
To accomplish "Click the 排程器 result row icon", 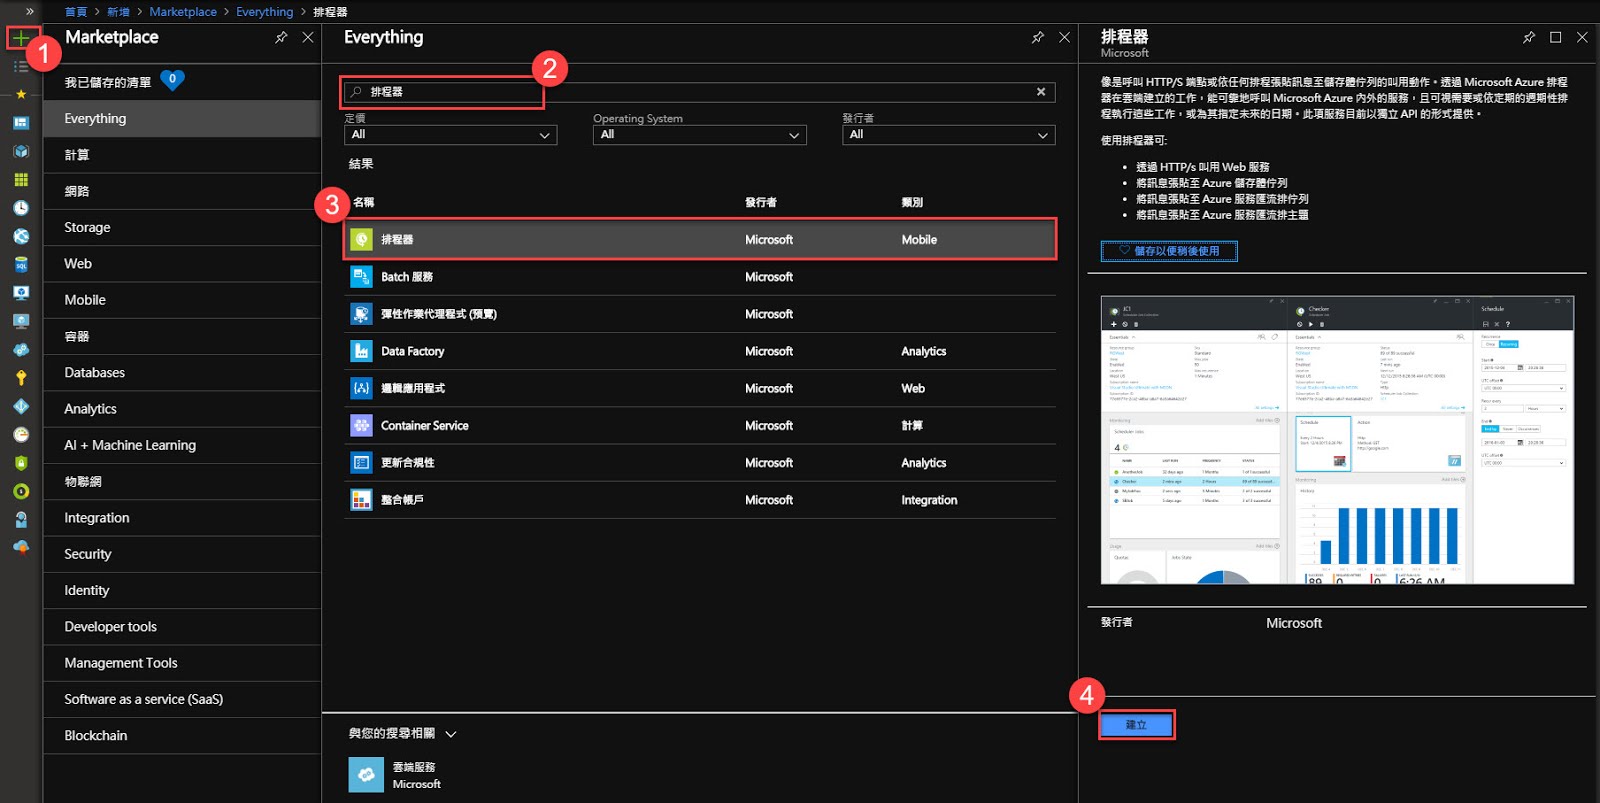I will point(361,240).
